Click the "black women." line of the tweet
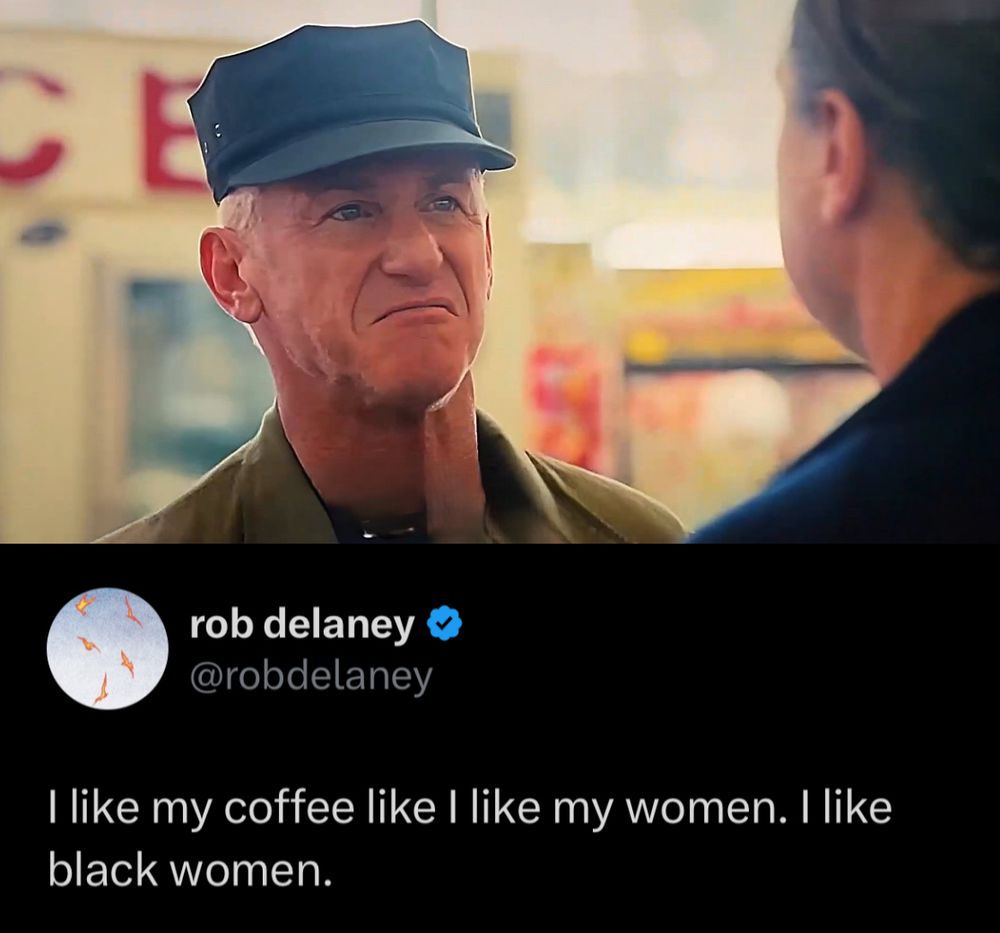 coord(190,869)
